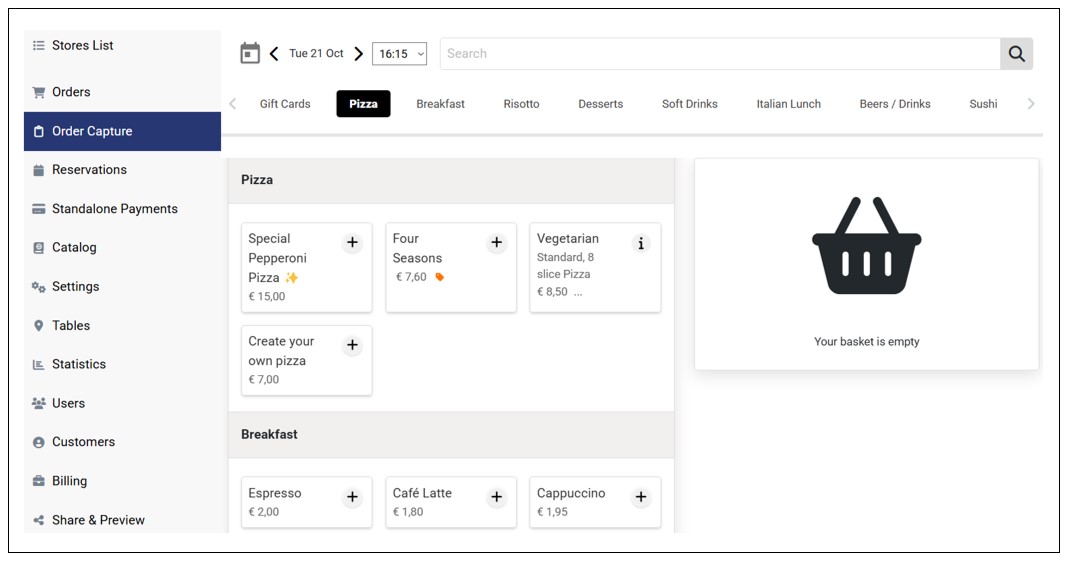Switch to the Desserts category tab
This screenshot has width=1065, height=561.
pyautogui.click(x=600, y=104)
